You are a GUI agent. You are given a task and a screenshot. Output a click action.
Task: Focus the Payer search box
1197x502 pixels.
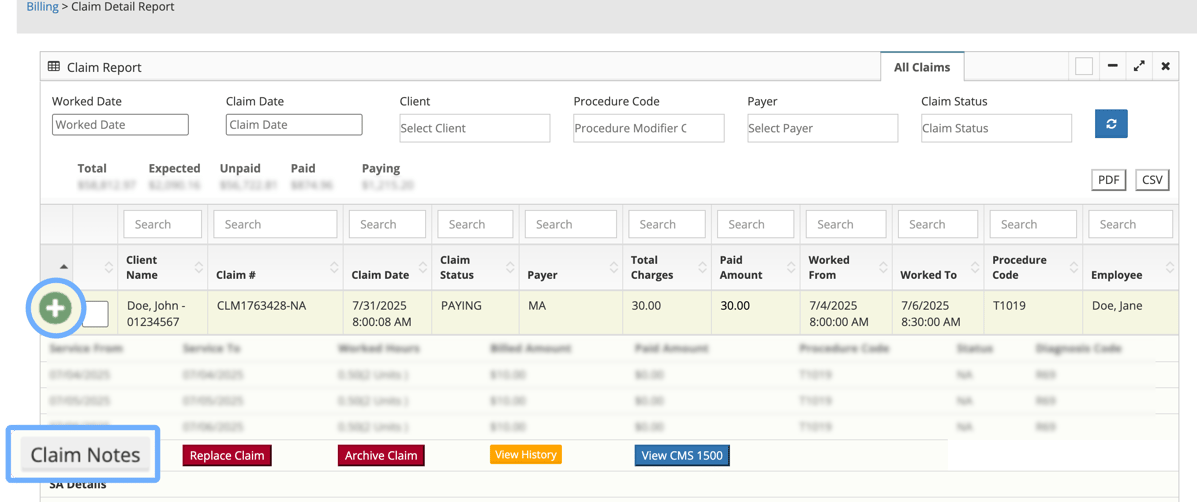click(x=571, y=224)
